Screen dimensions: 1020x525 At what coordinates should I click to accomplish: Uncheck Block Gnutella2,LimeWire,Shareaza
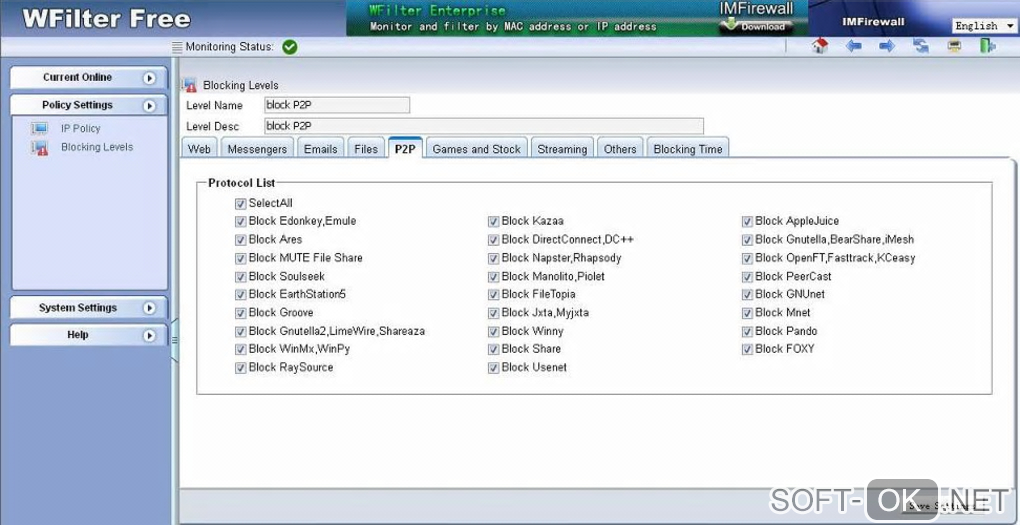[x=241, y=332]
